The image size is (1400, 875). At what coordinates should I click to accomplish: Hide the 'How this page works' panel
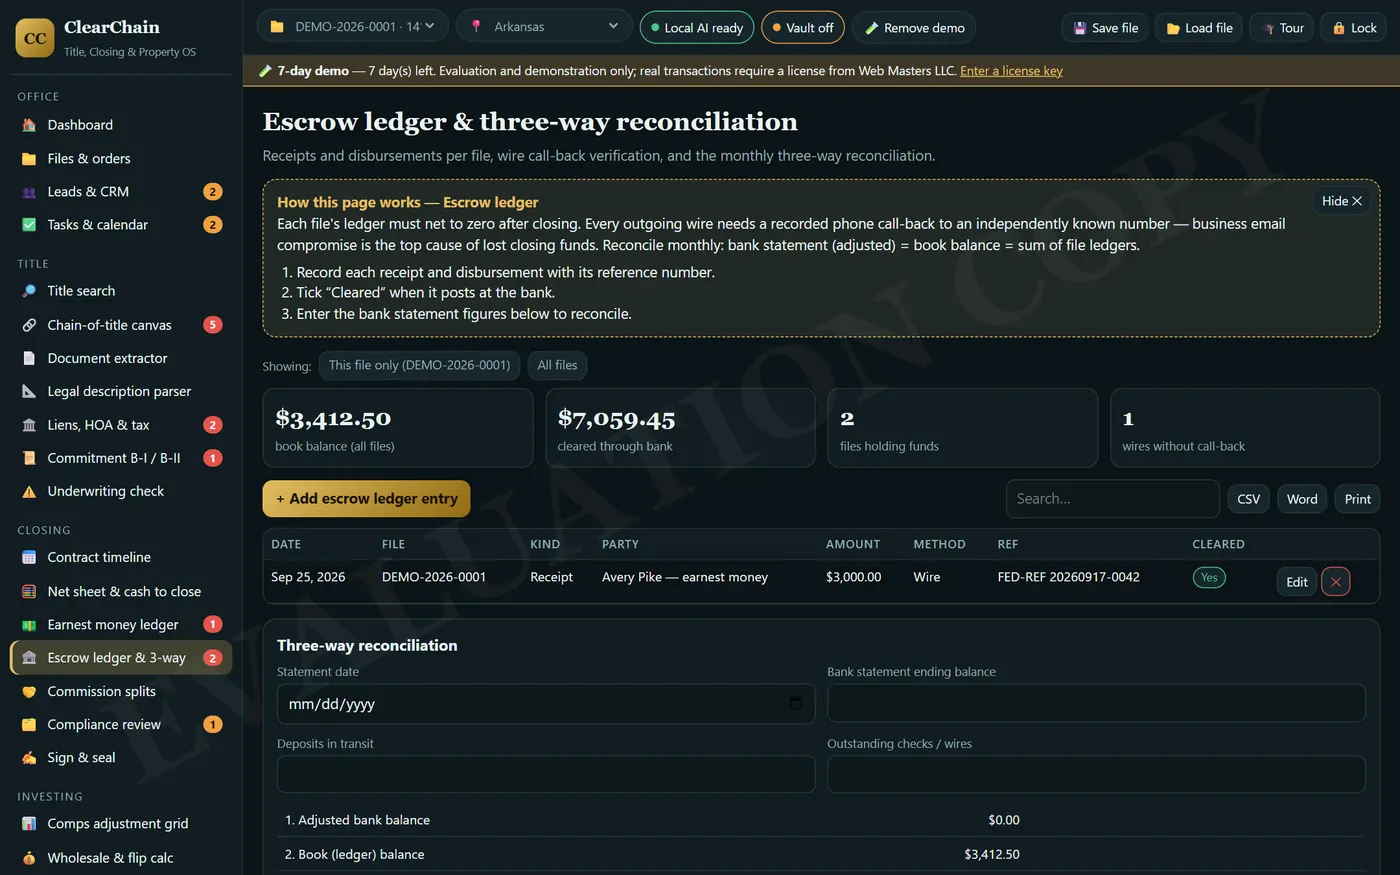tap(1342, 201)
